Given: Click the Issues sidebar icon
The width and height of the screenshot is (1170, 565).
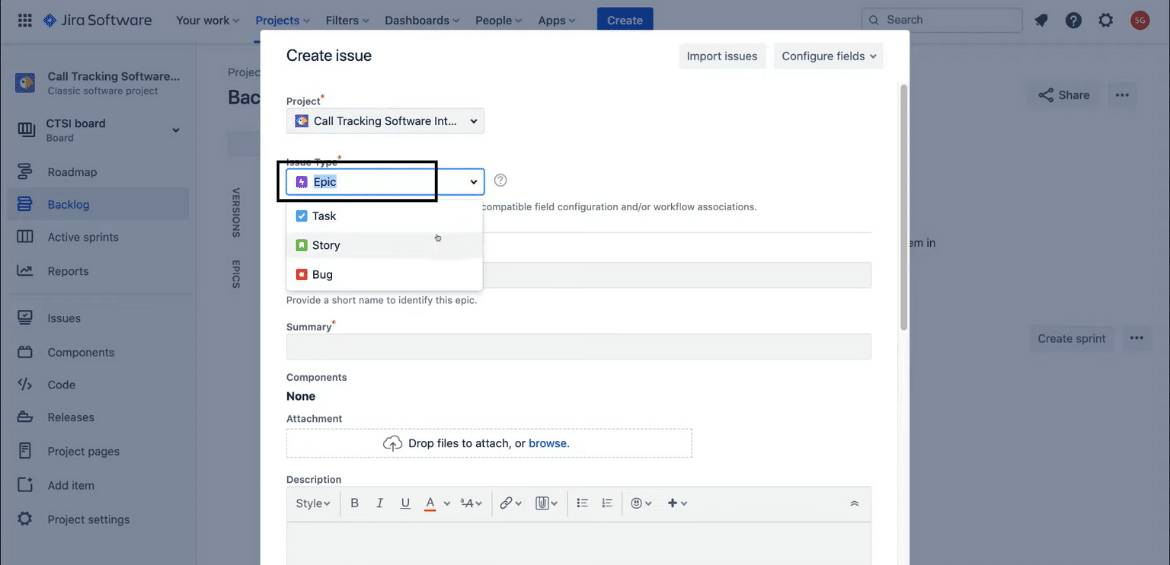Looking at the screenshot, I should [25, 318].
